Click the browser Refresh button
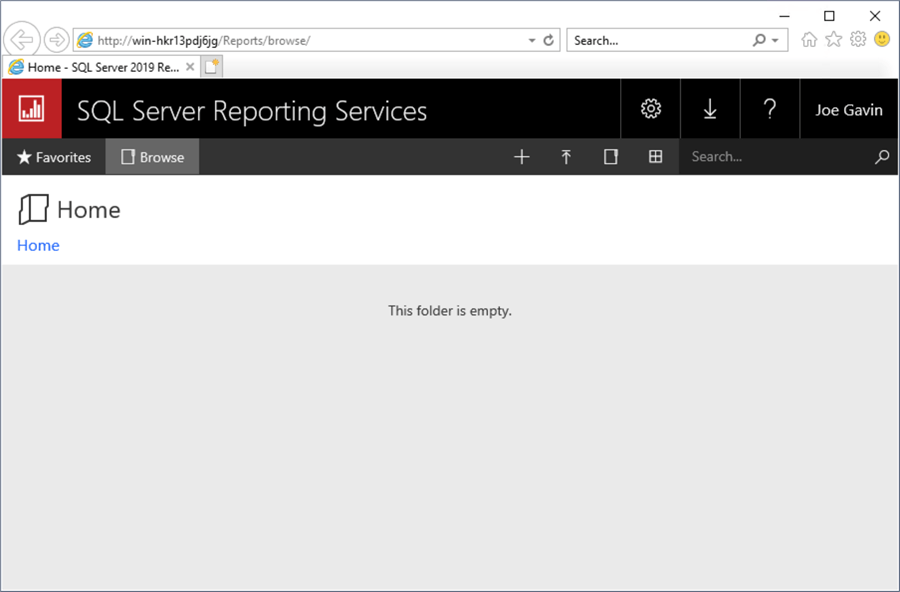Viewport: 900px width, 592px height. click(x=548, y=41)
